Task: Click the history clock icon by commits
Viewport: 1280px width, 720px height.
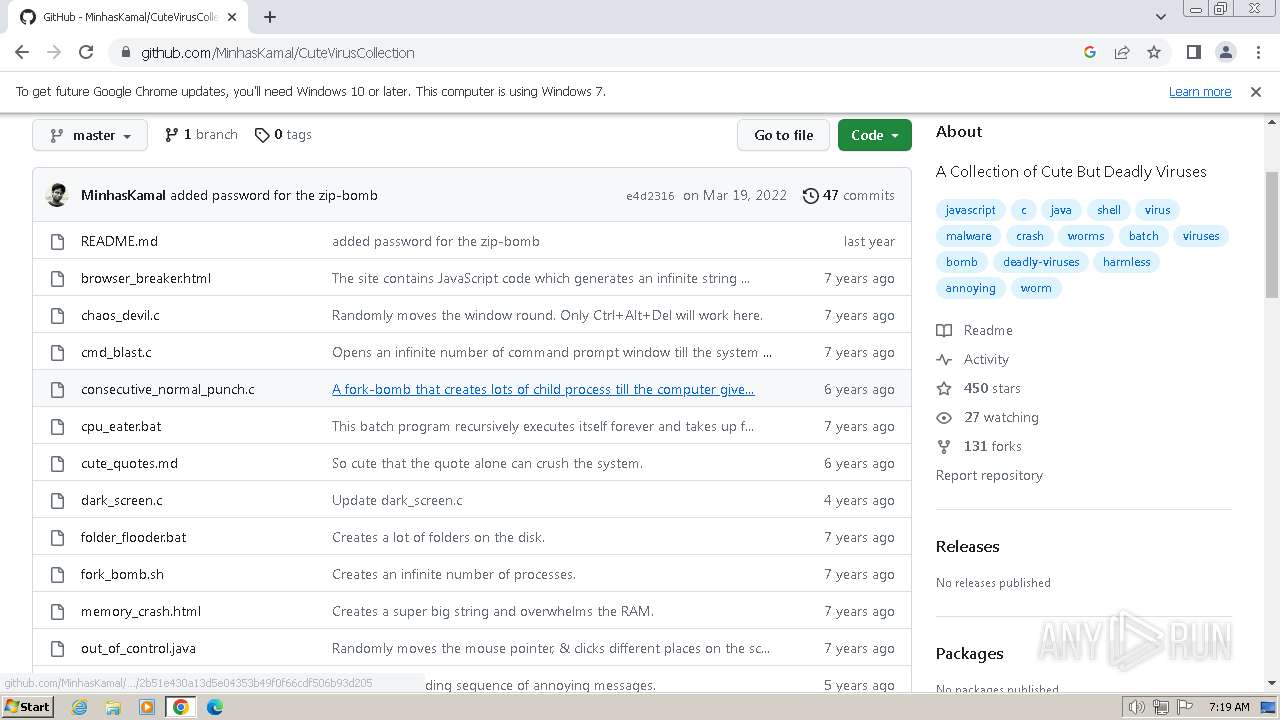Action: [810, 195]
